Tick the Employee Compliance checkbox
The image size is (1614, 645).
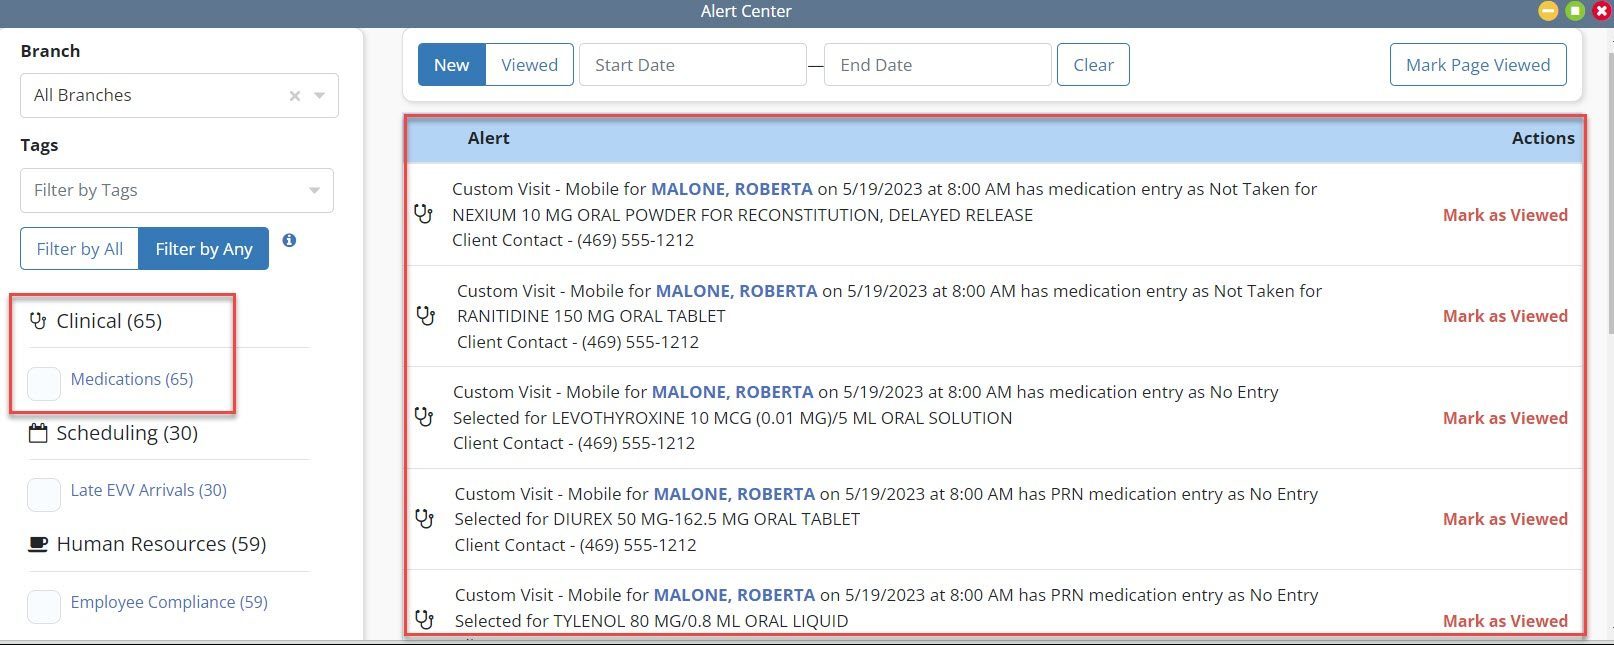[44, 606]
